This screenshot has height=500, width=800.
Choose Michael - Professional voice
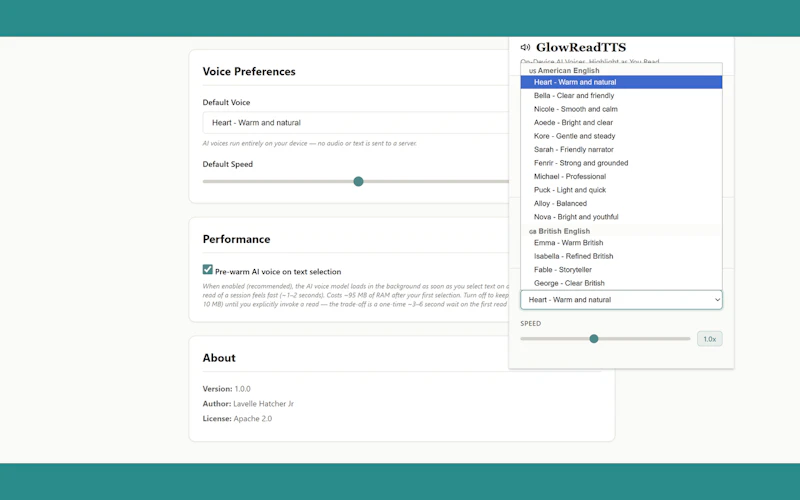(621, 177)
